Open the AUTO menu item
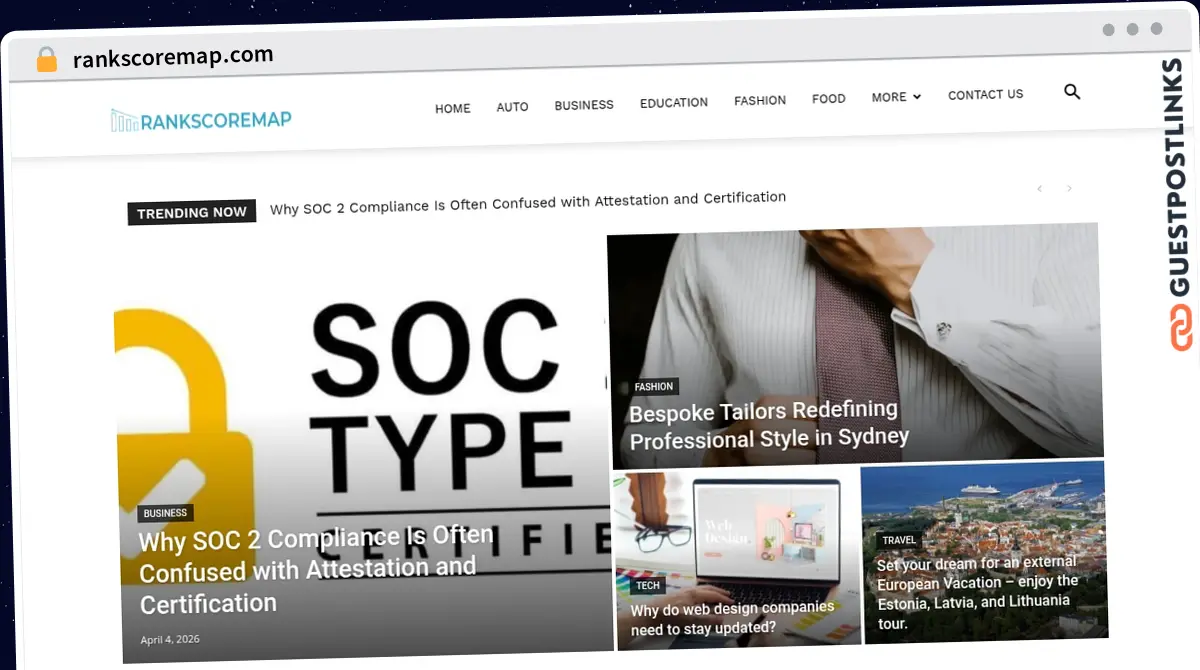The image size is (1200, 670). coord(512,106)
